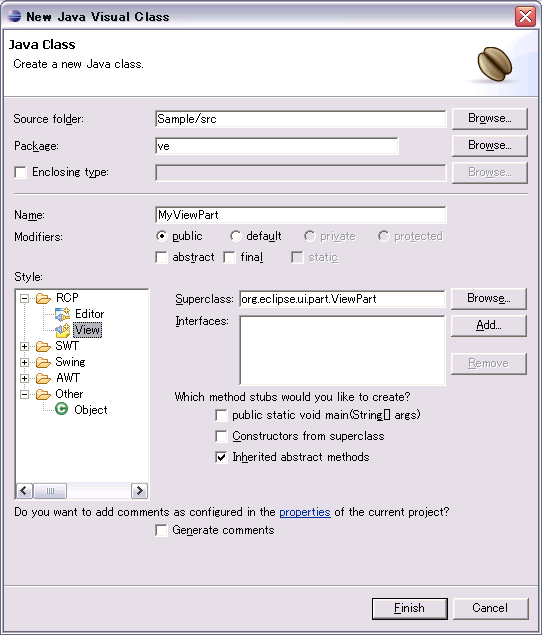542x635 pixels.
Task: Click the Finish button
Action: coord(410,608)
